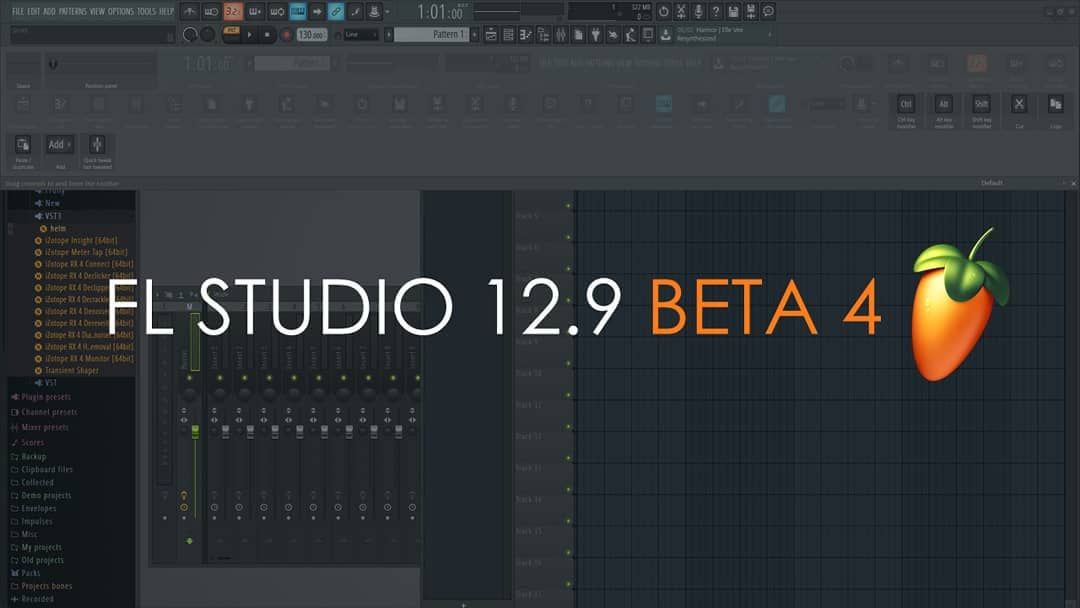Click the Play transport button

(249, 34)
